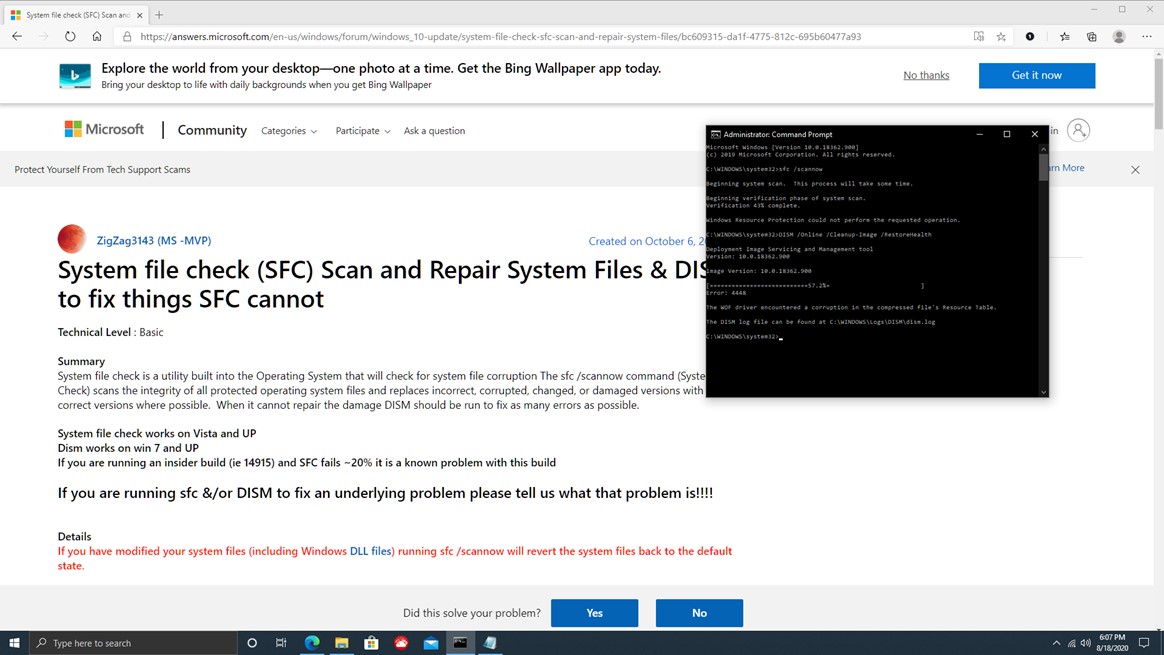Open the community sign-in avatar
Viewport: 1164px width, 655px height.
(x=1078, y=130)
